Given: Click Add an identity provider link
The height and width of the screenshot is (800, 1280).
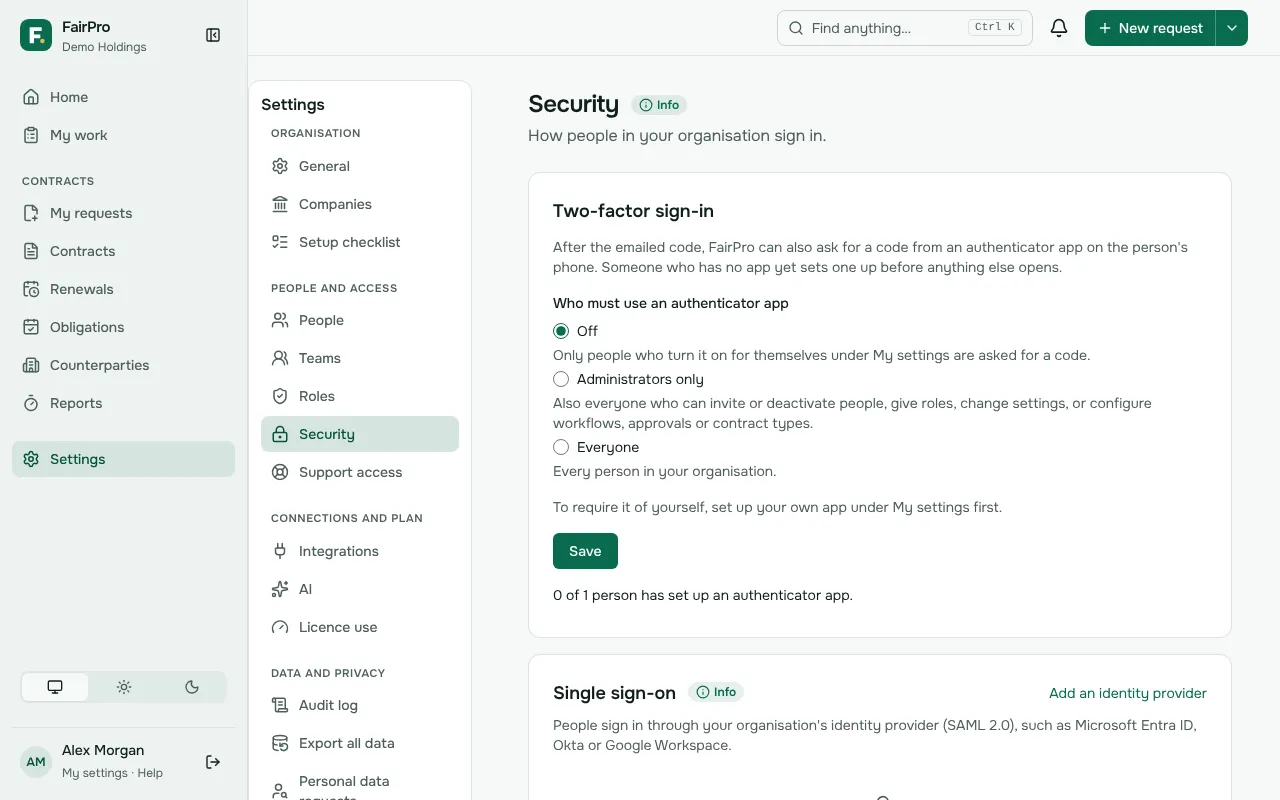Looking at the screenshot, I should (1127, 693).
